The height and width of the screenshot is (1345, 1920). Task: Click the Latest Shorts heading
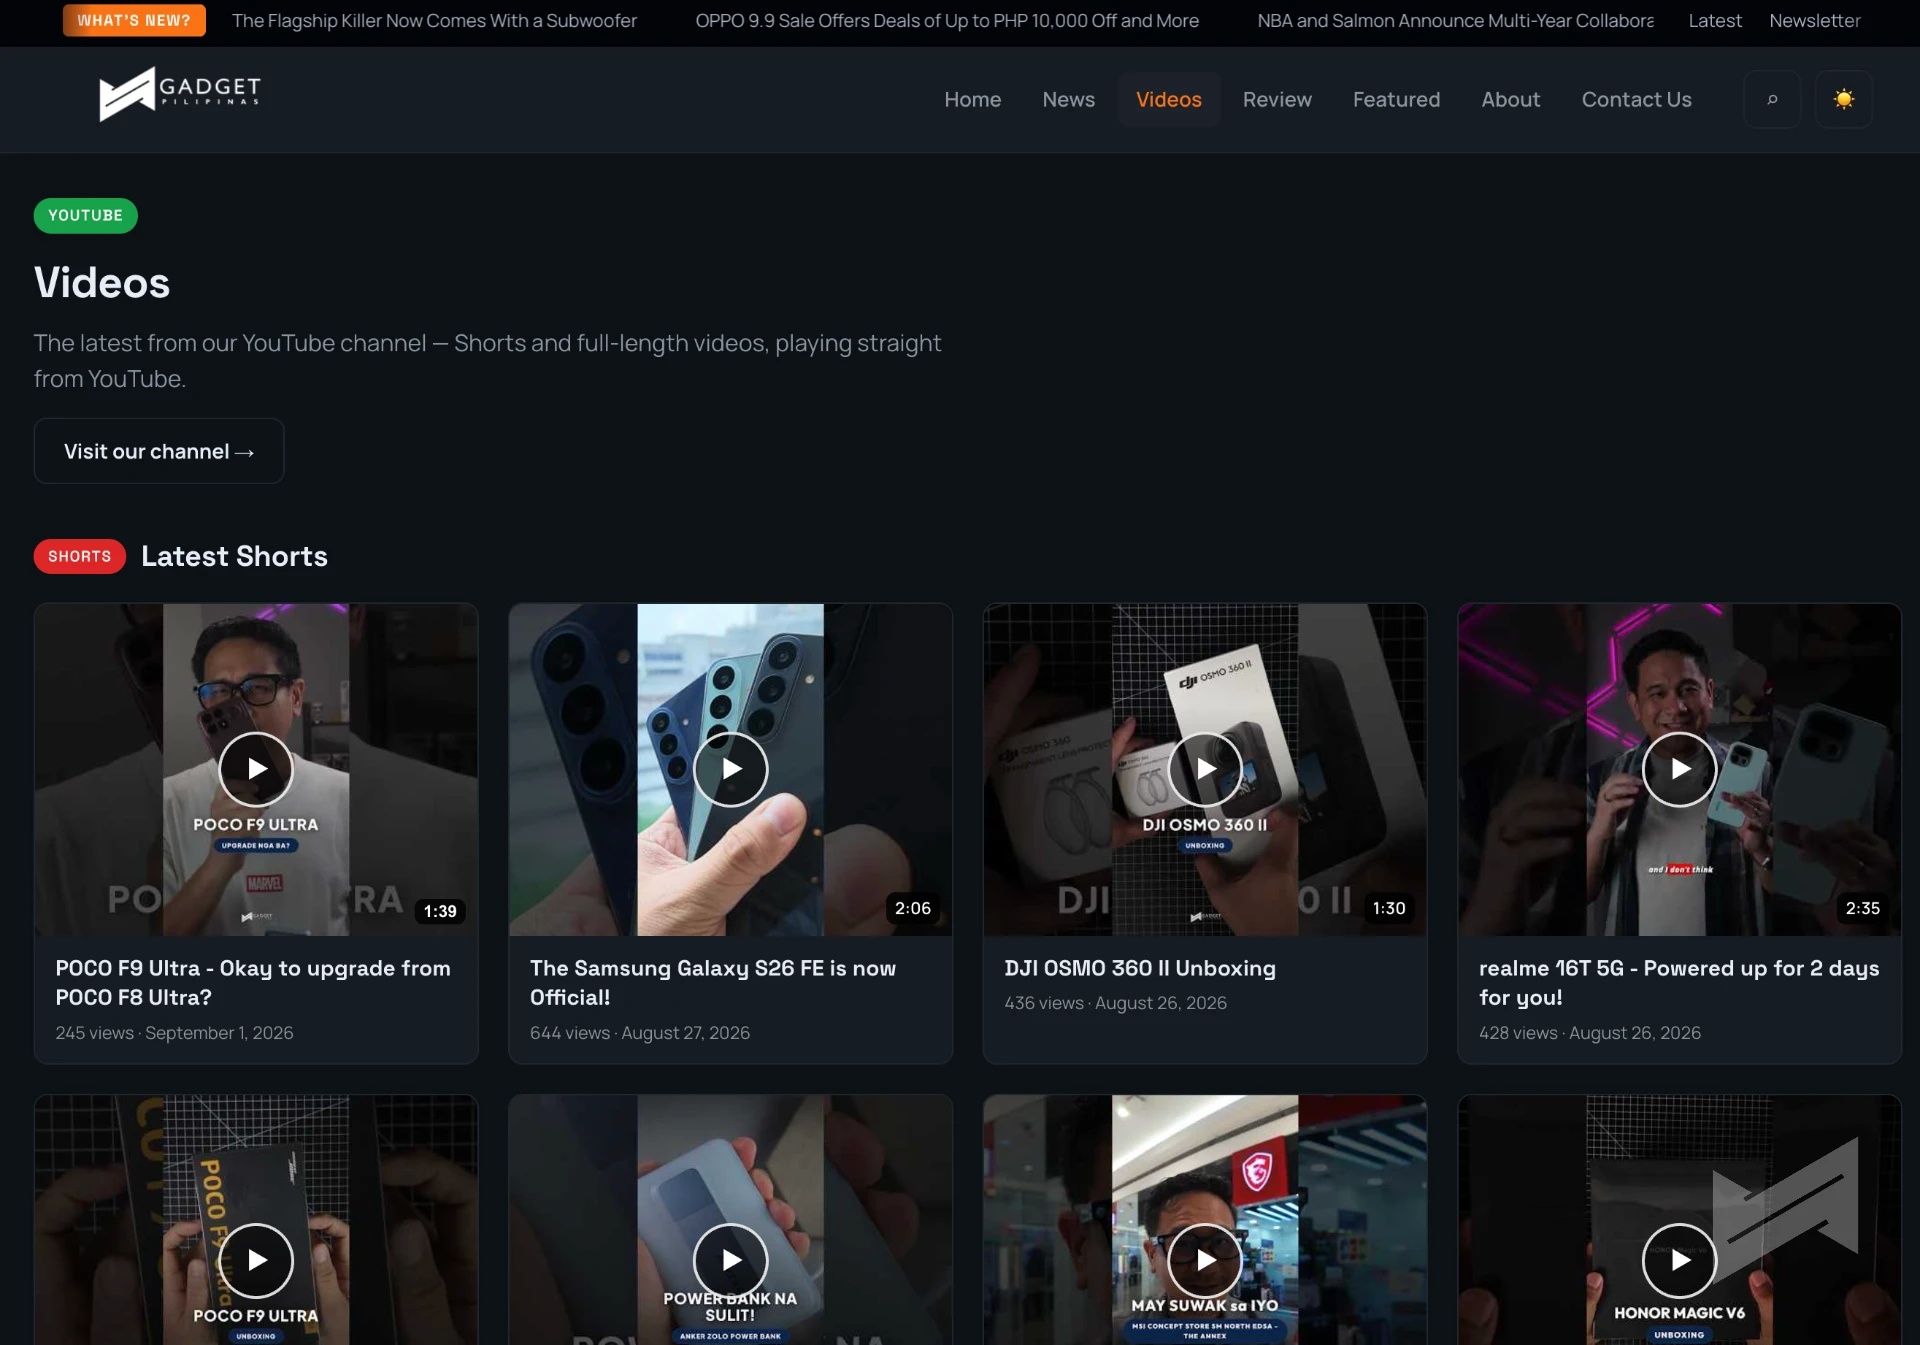tap(235, 557)
